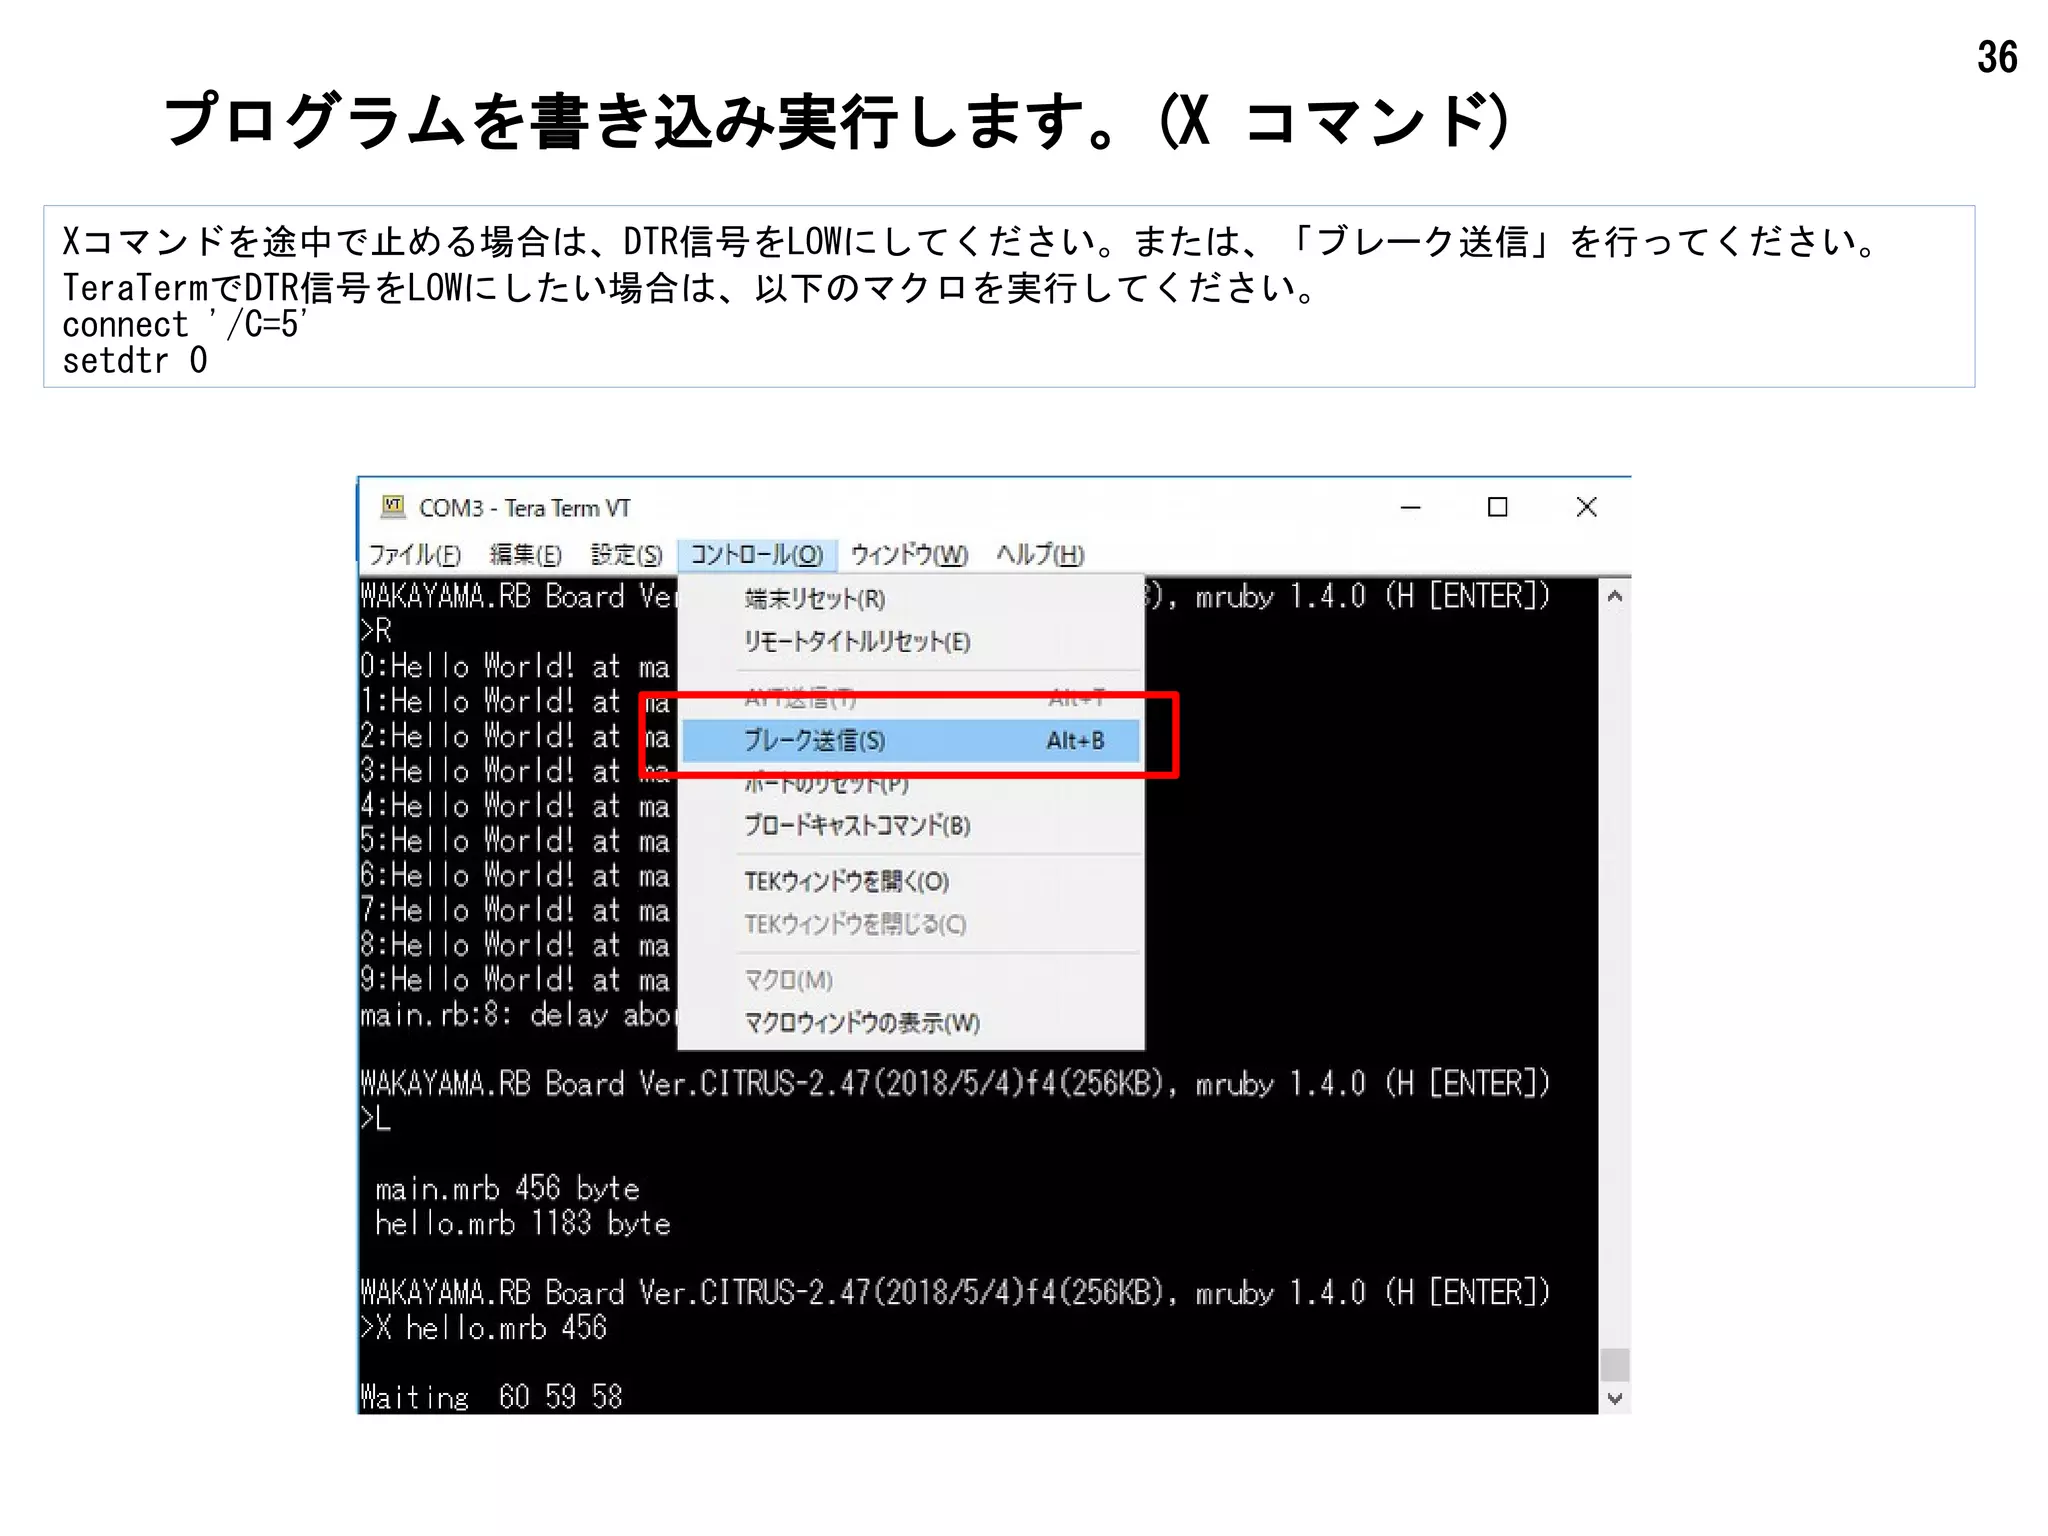The image size is (2048, 1536).
Task: Select TEKウィンドウを開く(O) entry
Action: 911,882
